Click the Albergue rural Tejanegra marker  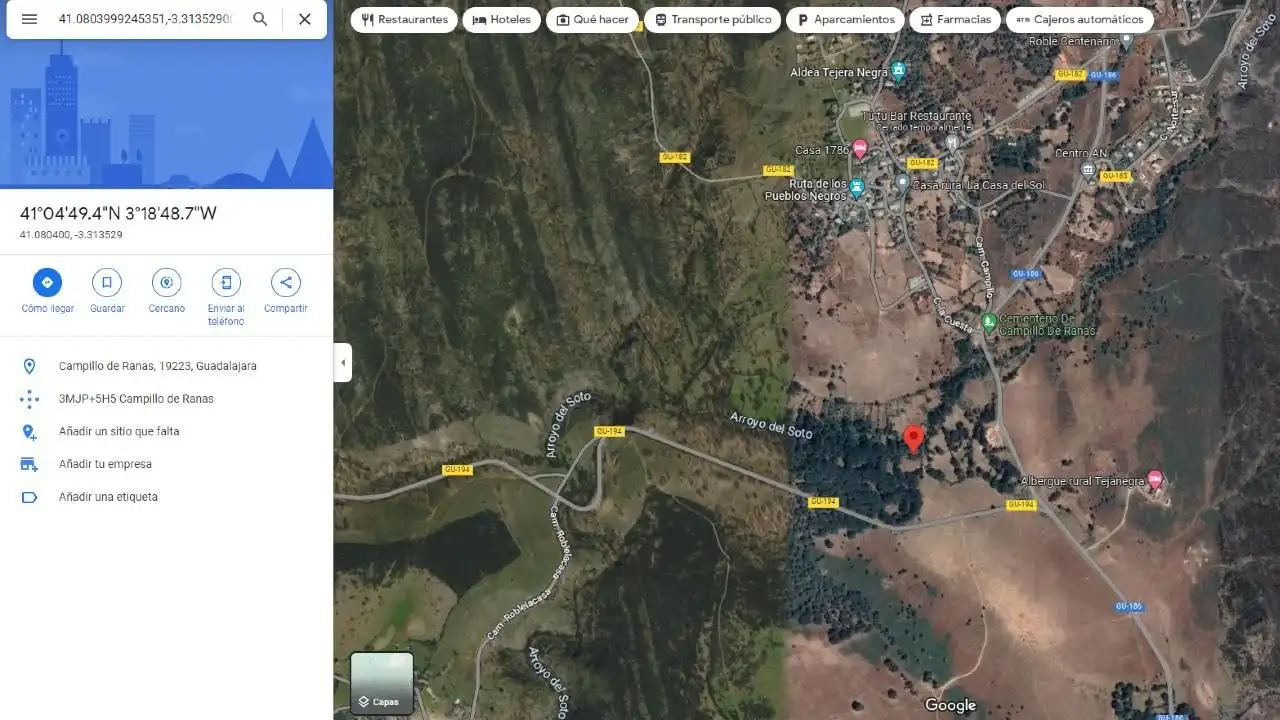point(1155,480)
